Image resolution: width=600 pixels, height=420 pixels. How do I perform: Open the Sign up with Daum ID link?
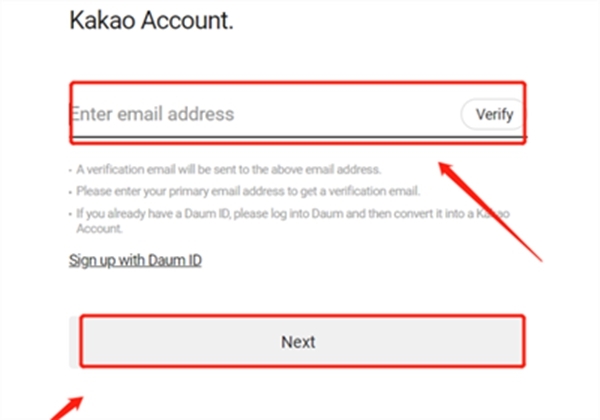(135, 261)
